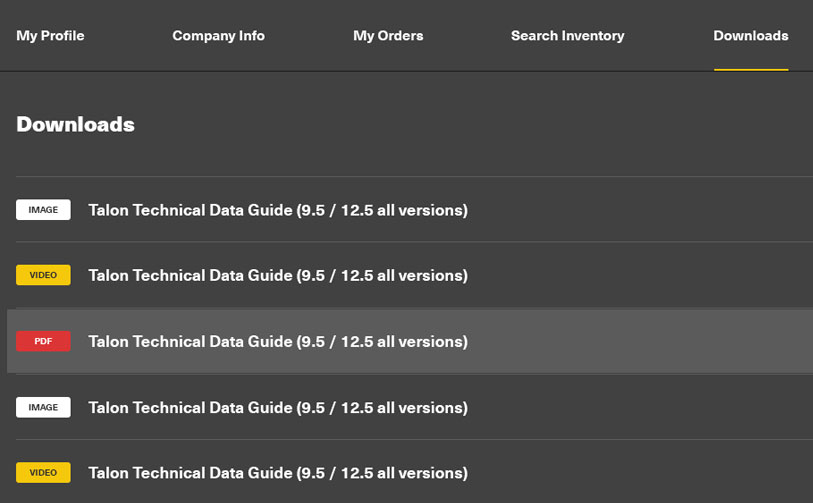Select the Downloads tab
Image resolution: width=813 pixels, height=503 pixels.
click(x=751, y=36)
